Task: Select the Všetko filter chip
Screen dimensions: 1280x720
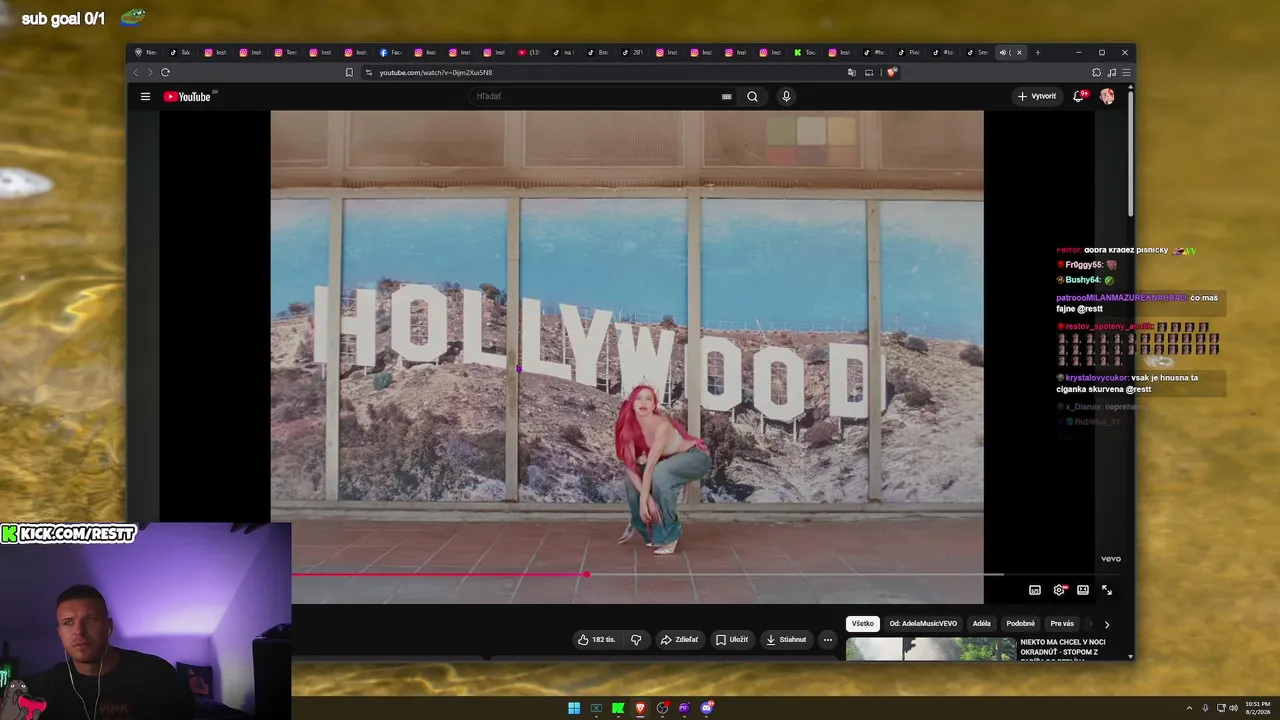Action: click(863, 624)
